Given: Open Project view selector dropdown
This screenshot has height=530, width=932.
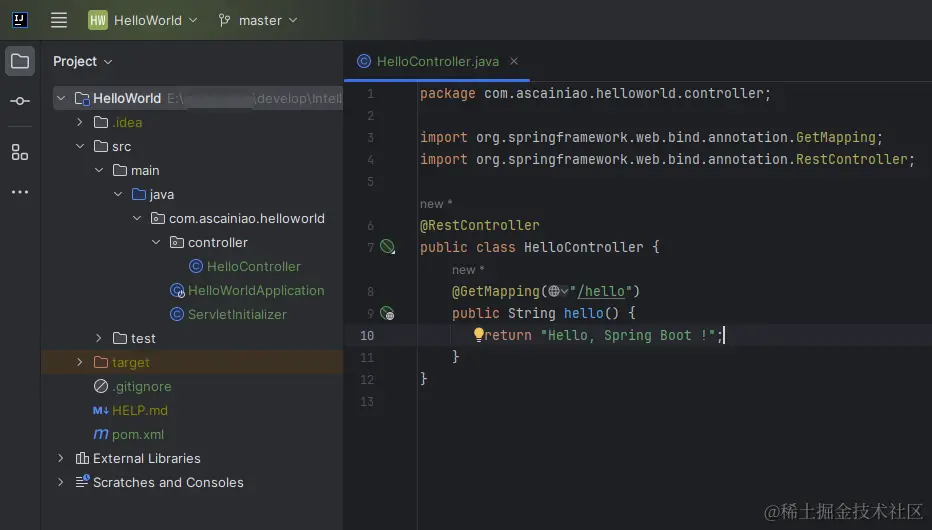Looking at the screenshot, I should click(x=83, y=62).
